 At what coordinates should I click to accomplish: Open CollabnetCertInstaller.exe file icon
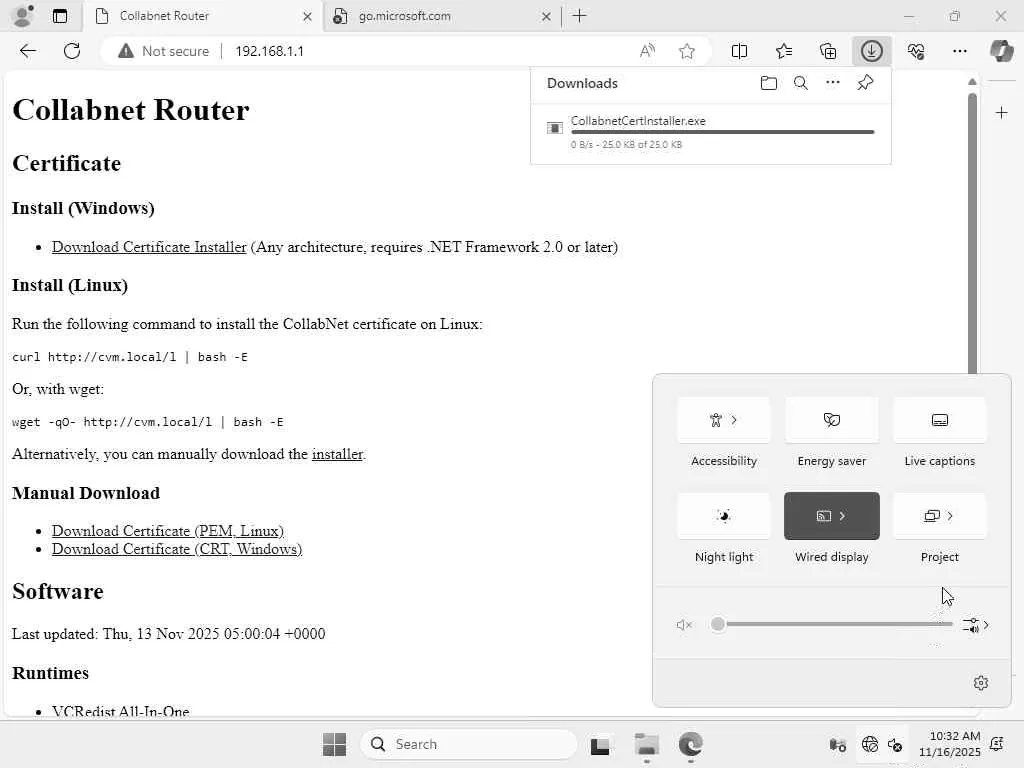pos(554,128)
